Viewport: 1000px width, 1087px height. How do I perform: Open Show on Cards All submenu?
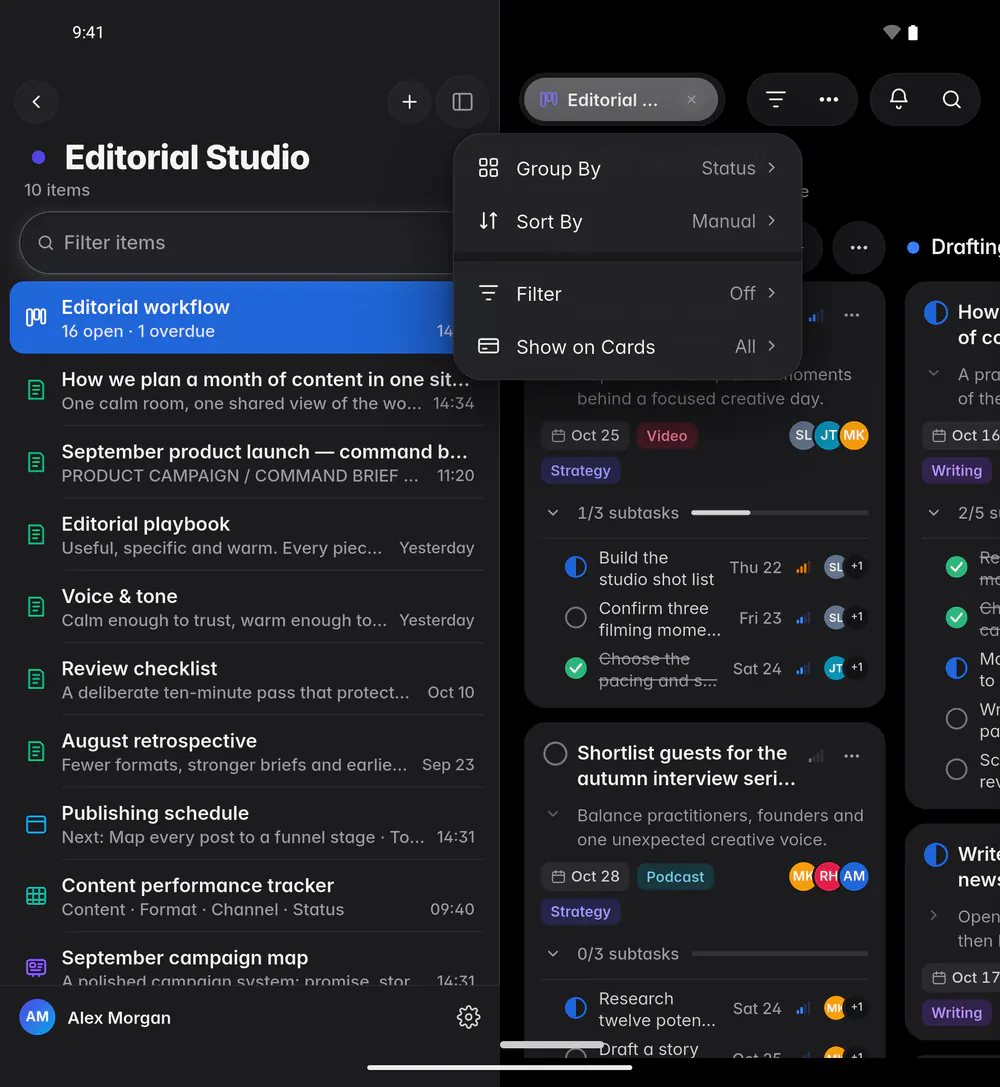627,347
